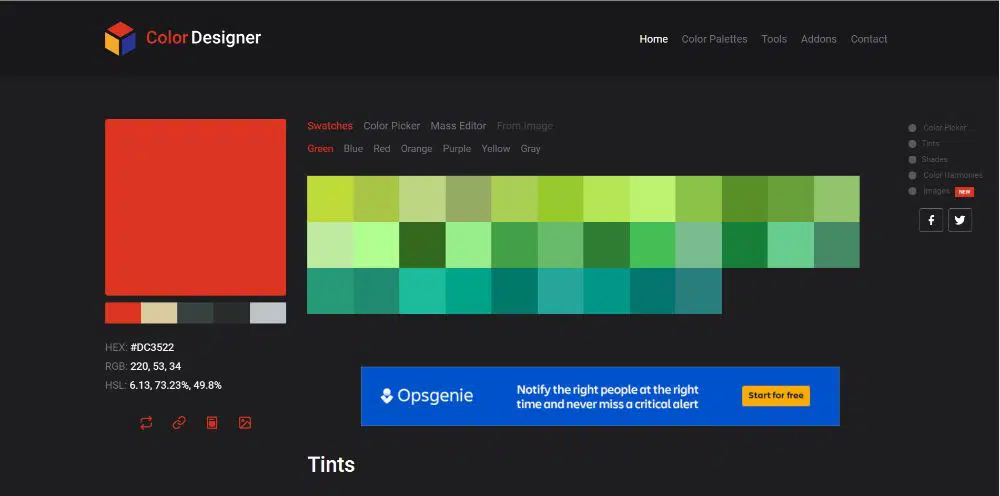The width and height of the screenshot is (1000, 496).
Task: Share on Facebook via sidebar icon
Action: (931, 220)
